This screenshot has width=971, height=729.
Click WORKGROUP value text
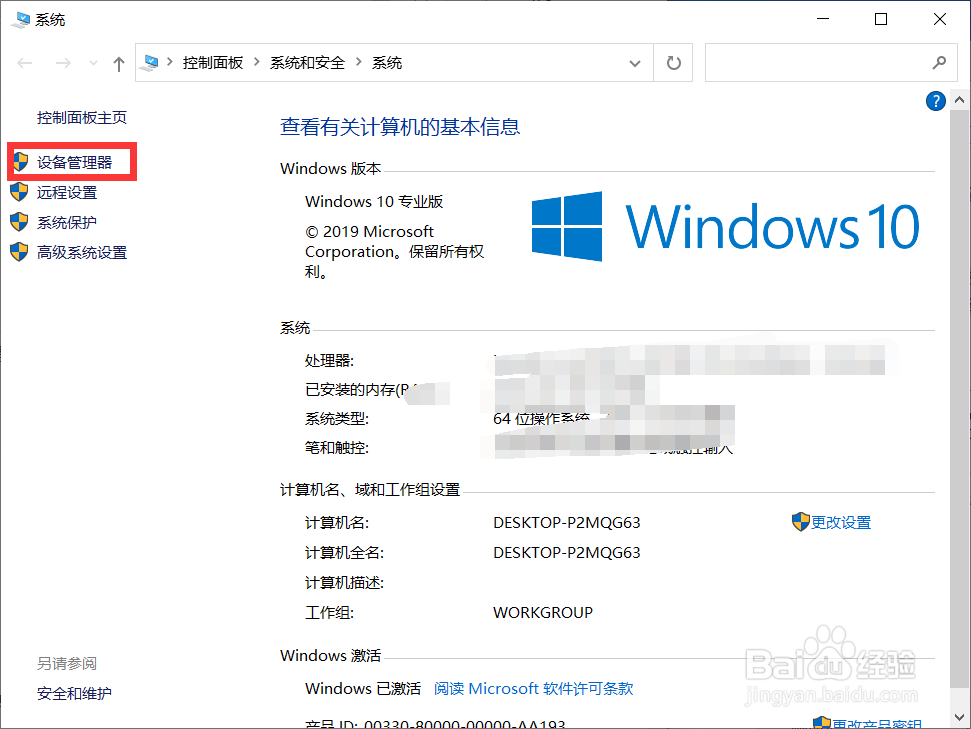click(543, 613)
